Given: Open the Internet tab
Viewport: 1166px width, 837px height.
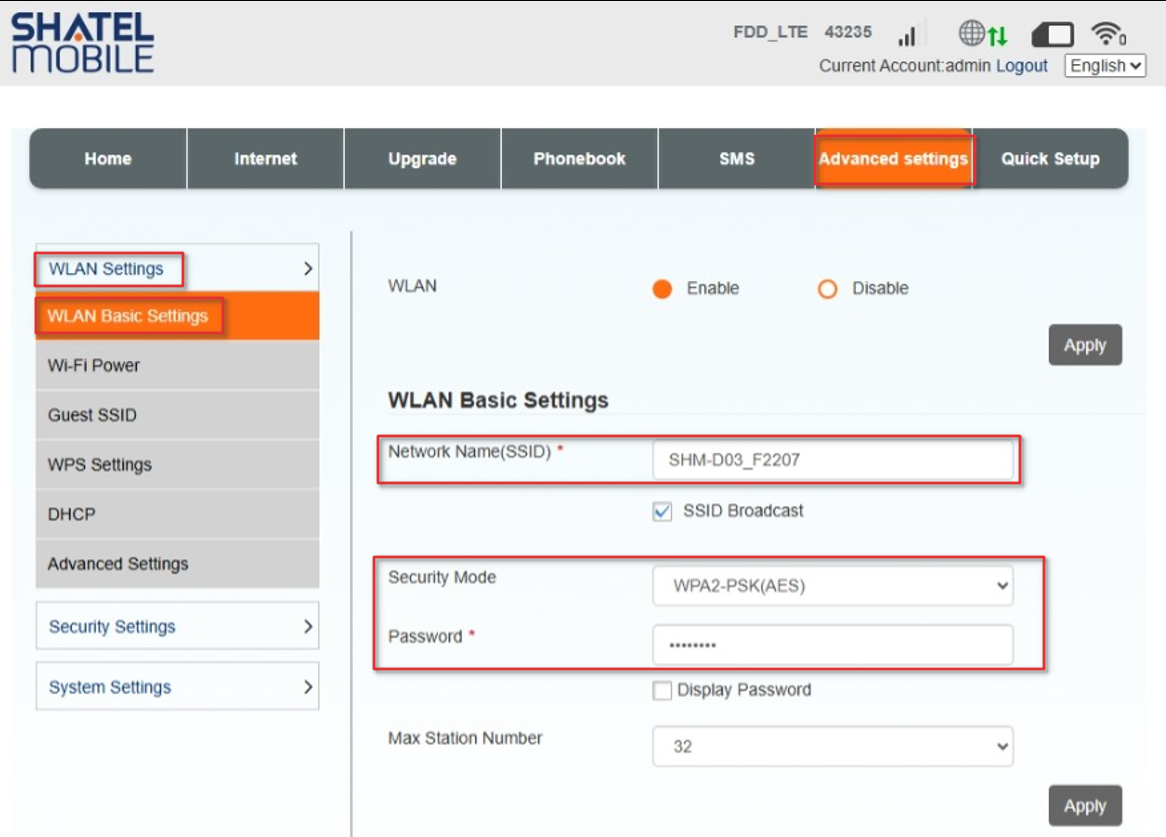Looking at the screenshot, I should (265, 158).
